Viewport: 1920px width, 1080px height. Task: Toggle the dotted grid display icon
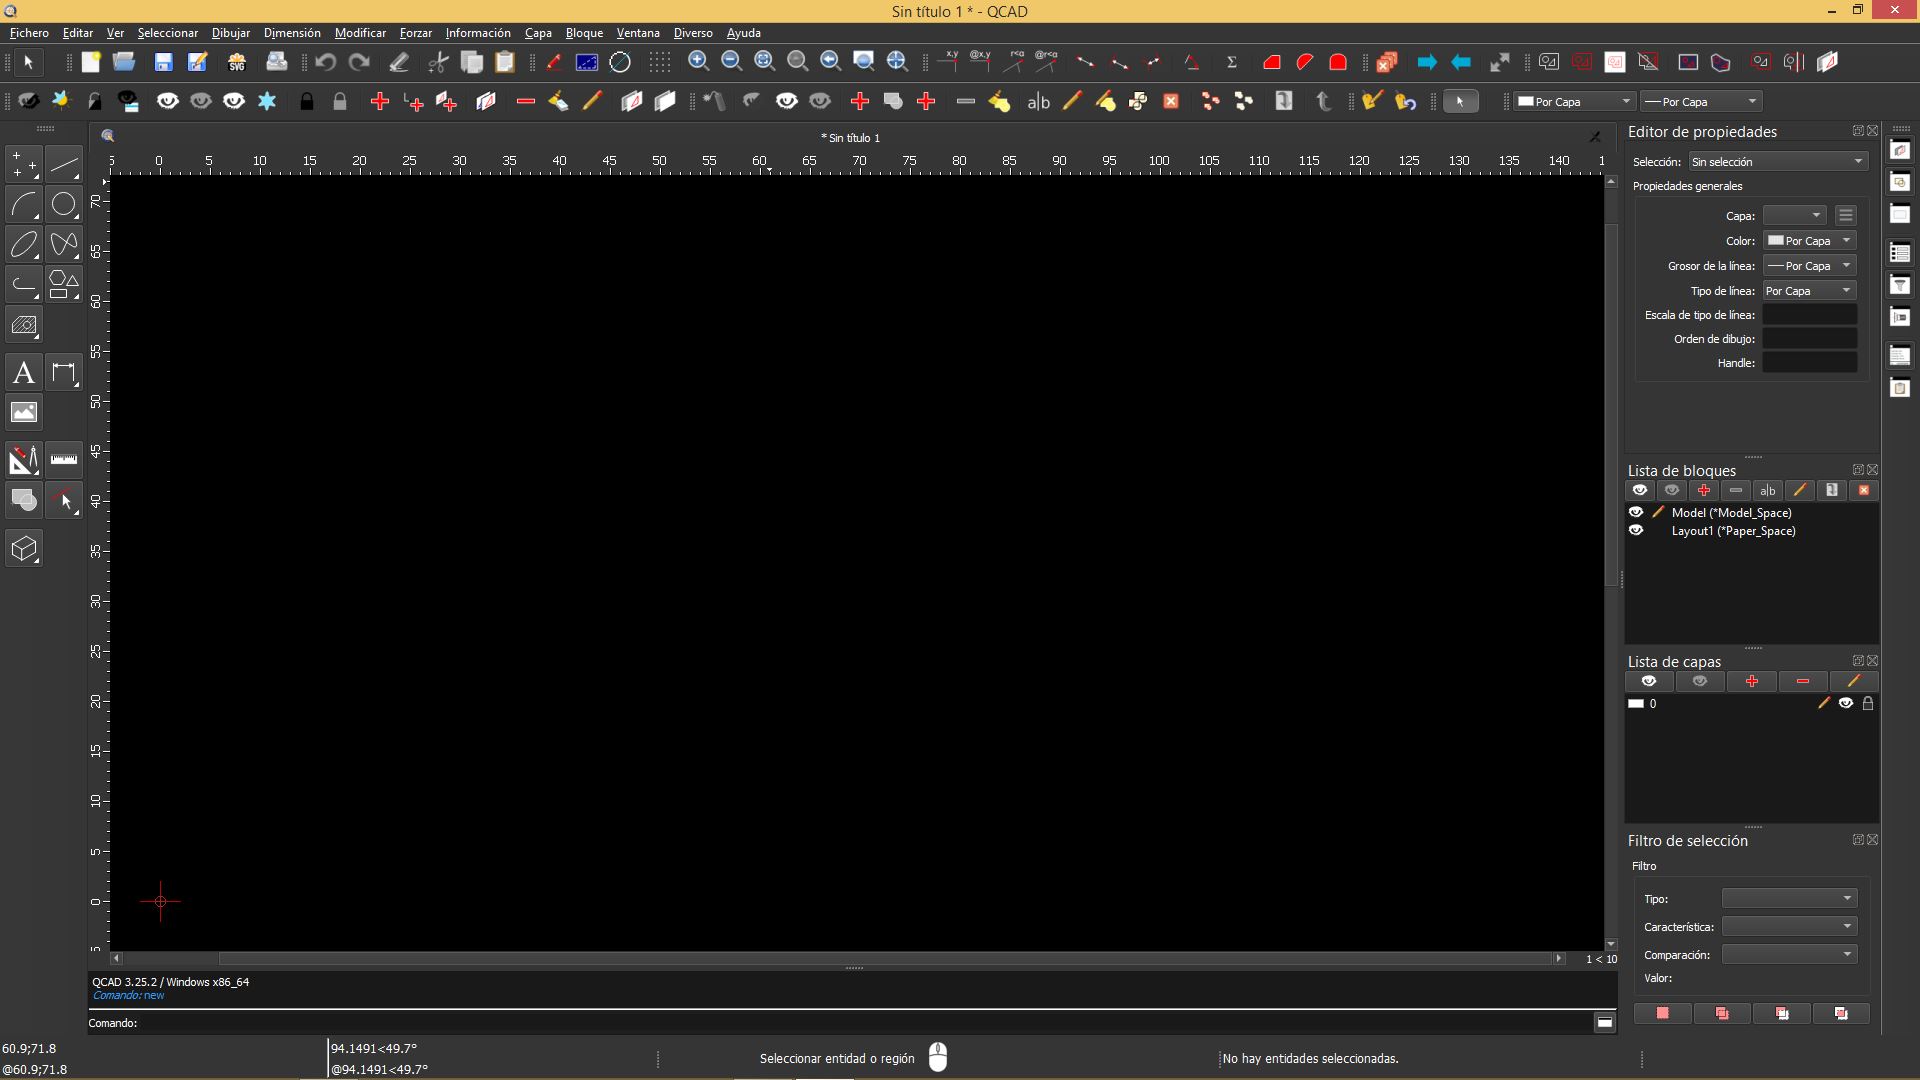coord(659,62)
